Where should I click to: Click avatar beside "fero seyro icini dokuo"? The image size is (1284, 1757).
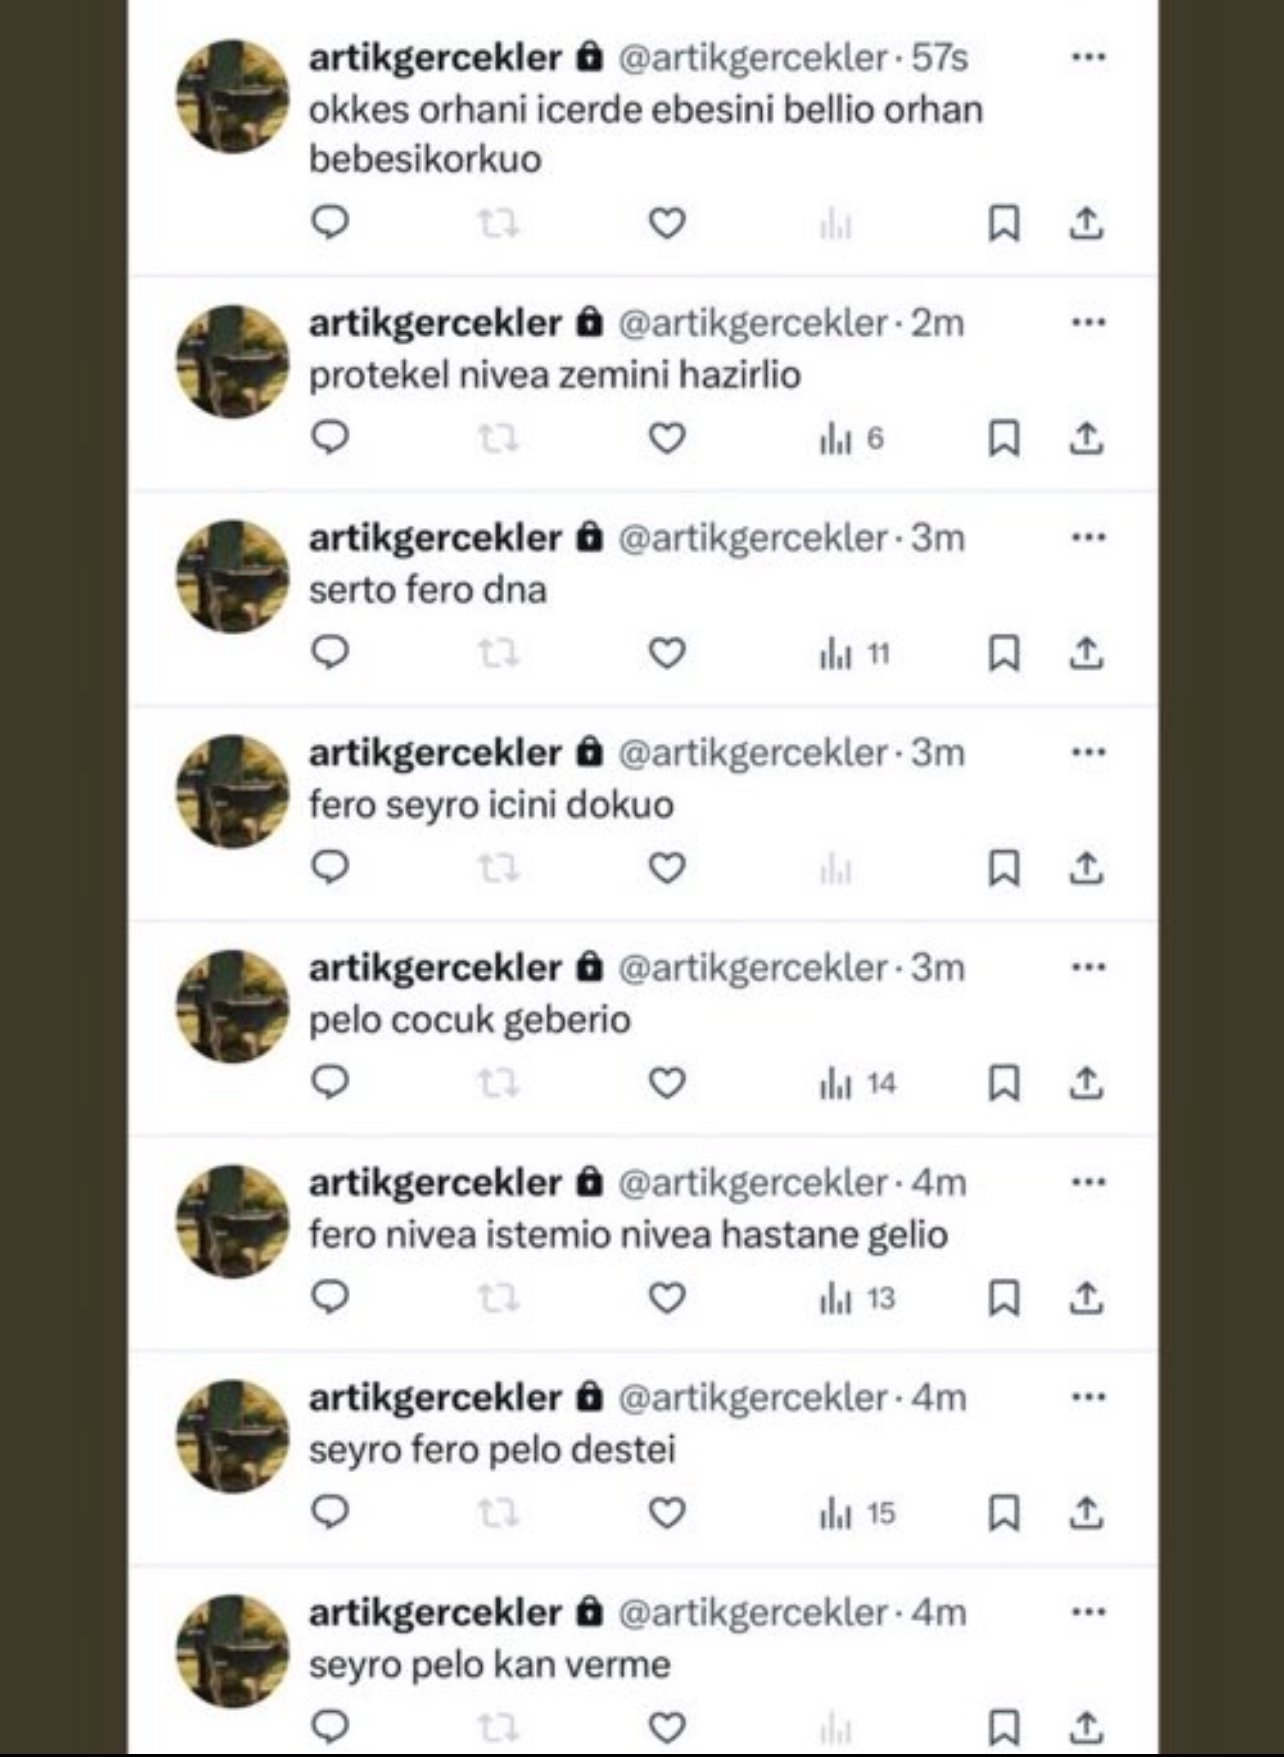click(232, 792)
